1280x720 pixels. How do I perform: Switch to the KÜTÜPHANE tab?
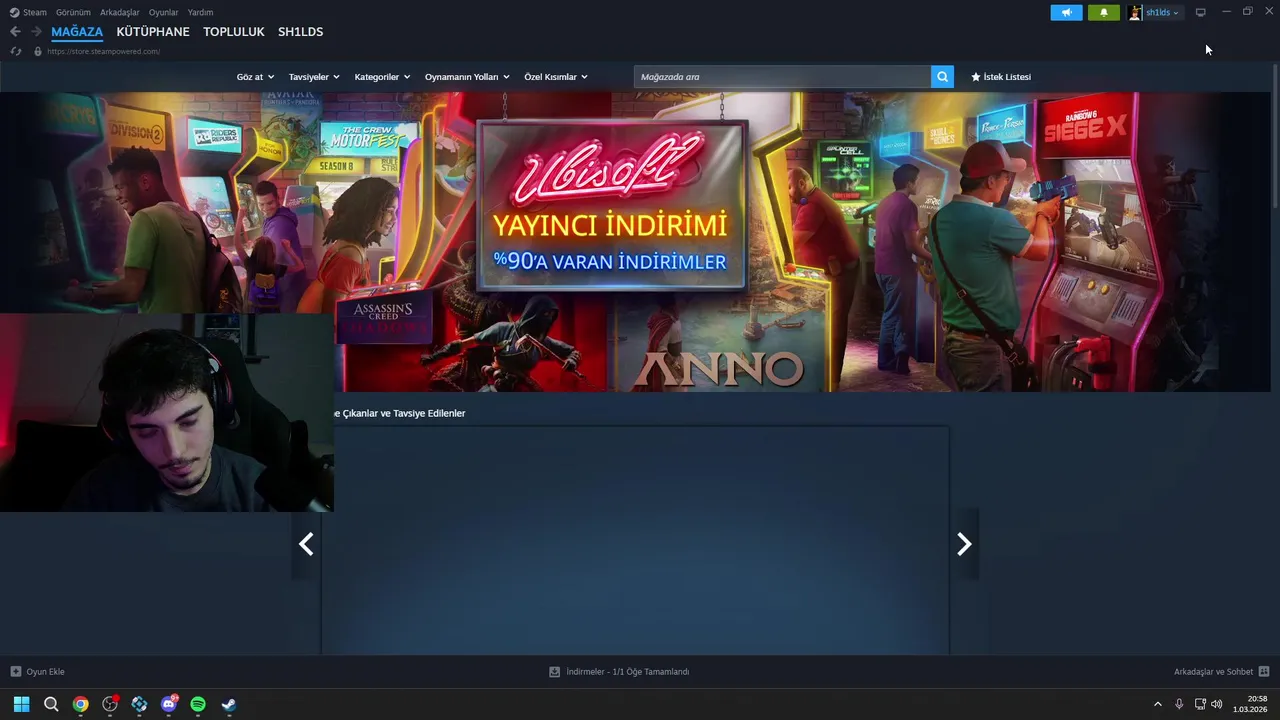coord(153,32)
